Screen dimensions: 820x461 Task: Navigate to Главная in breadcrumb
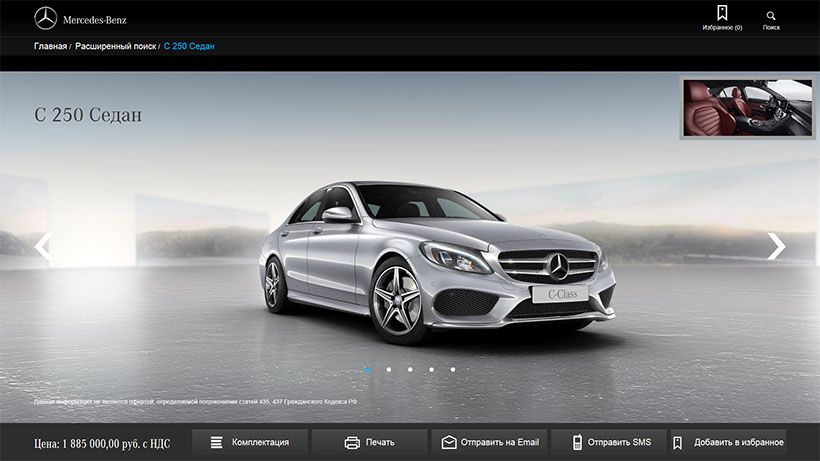click(x=50, y=46)
